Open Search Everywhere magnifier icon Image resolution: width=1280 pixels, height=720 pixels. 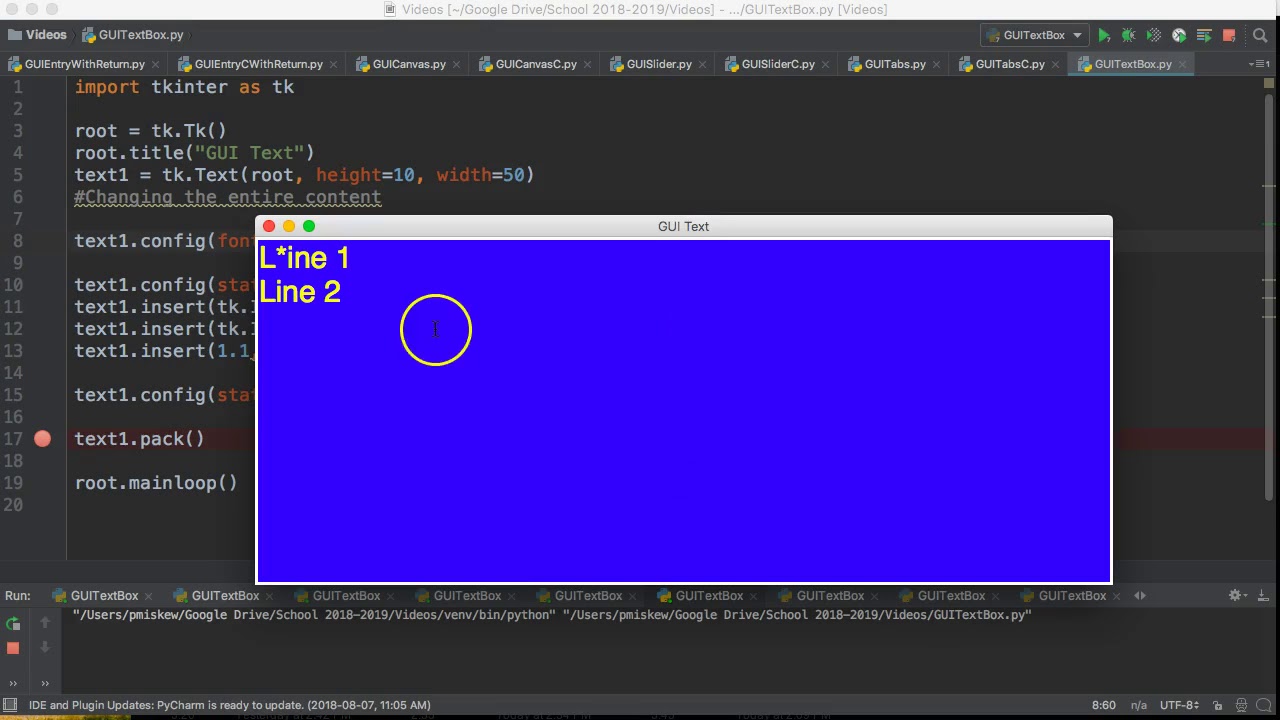(1259, 35)
